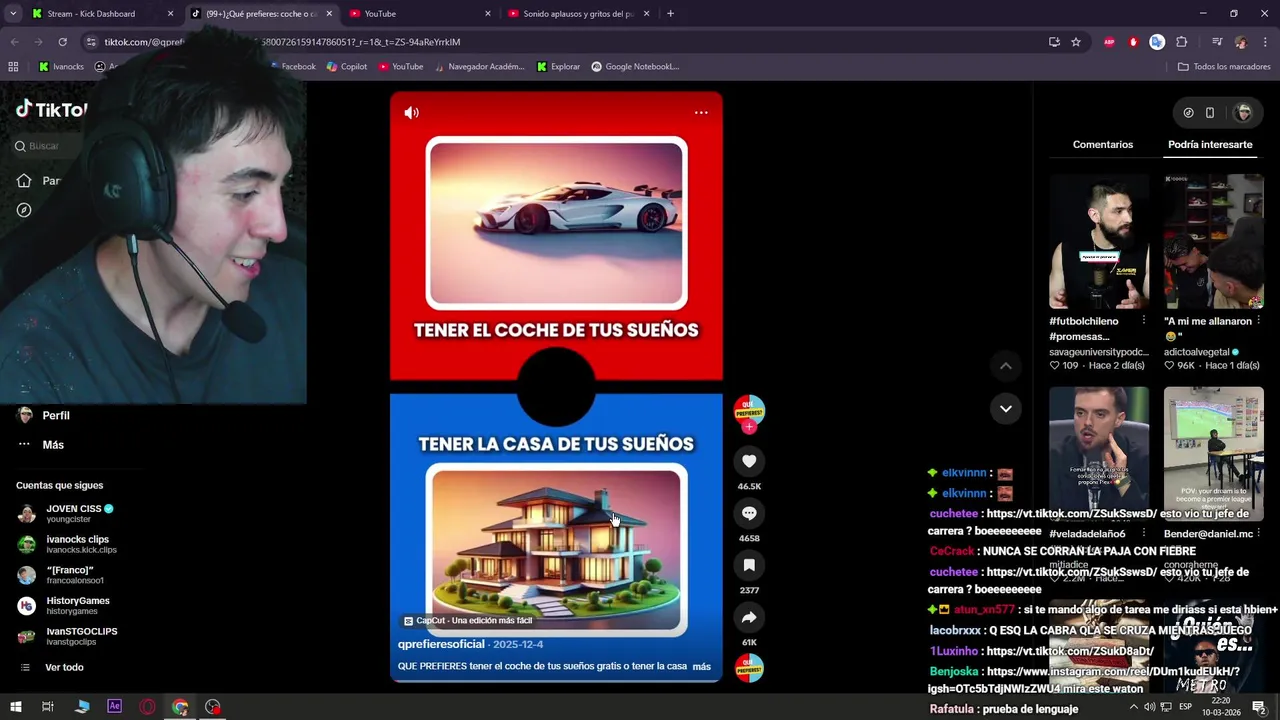1280x720 pixels.
Task: Save the video with the bookmark icon
Action: tap(749, 565)
